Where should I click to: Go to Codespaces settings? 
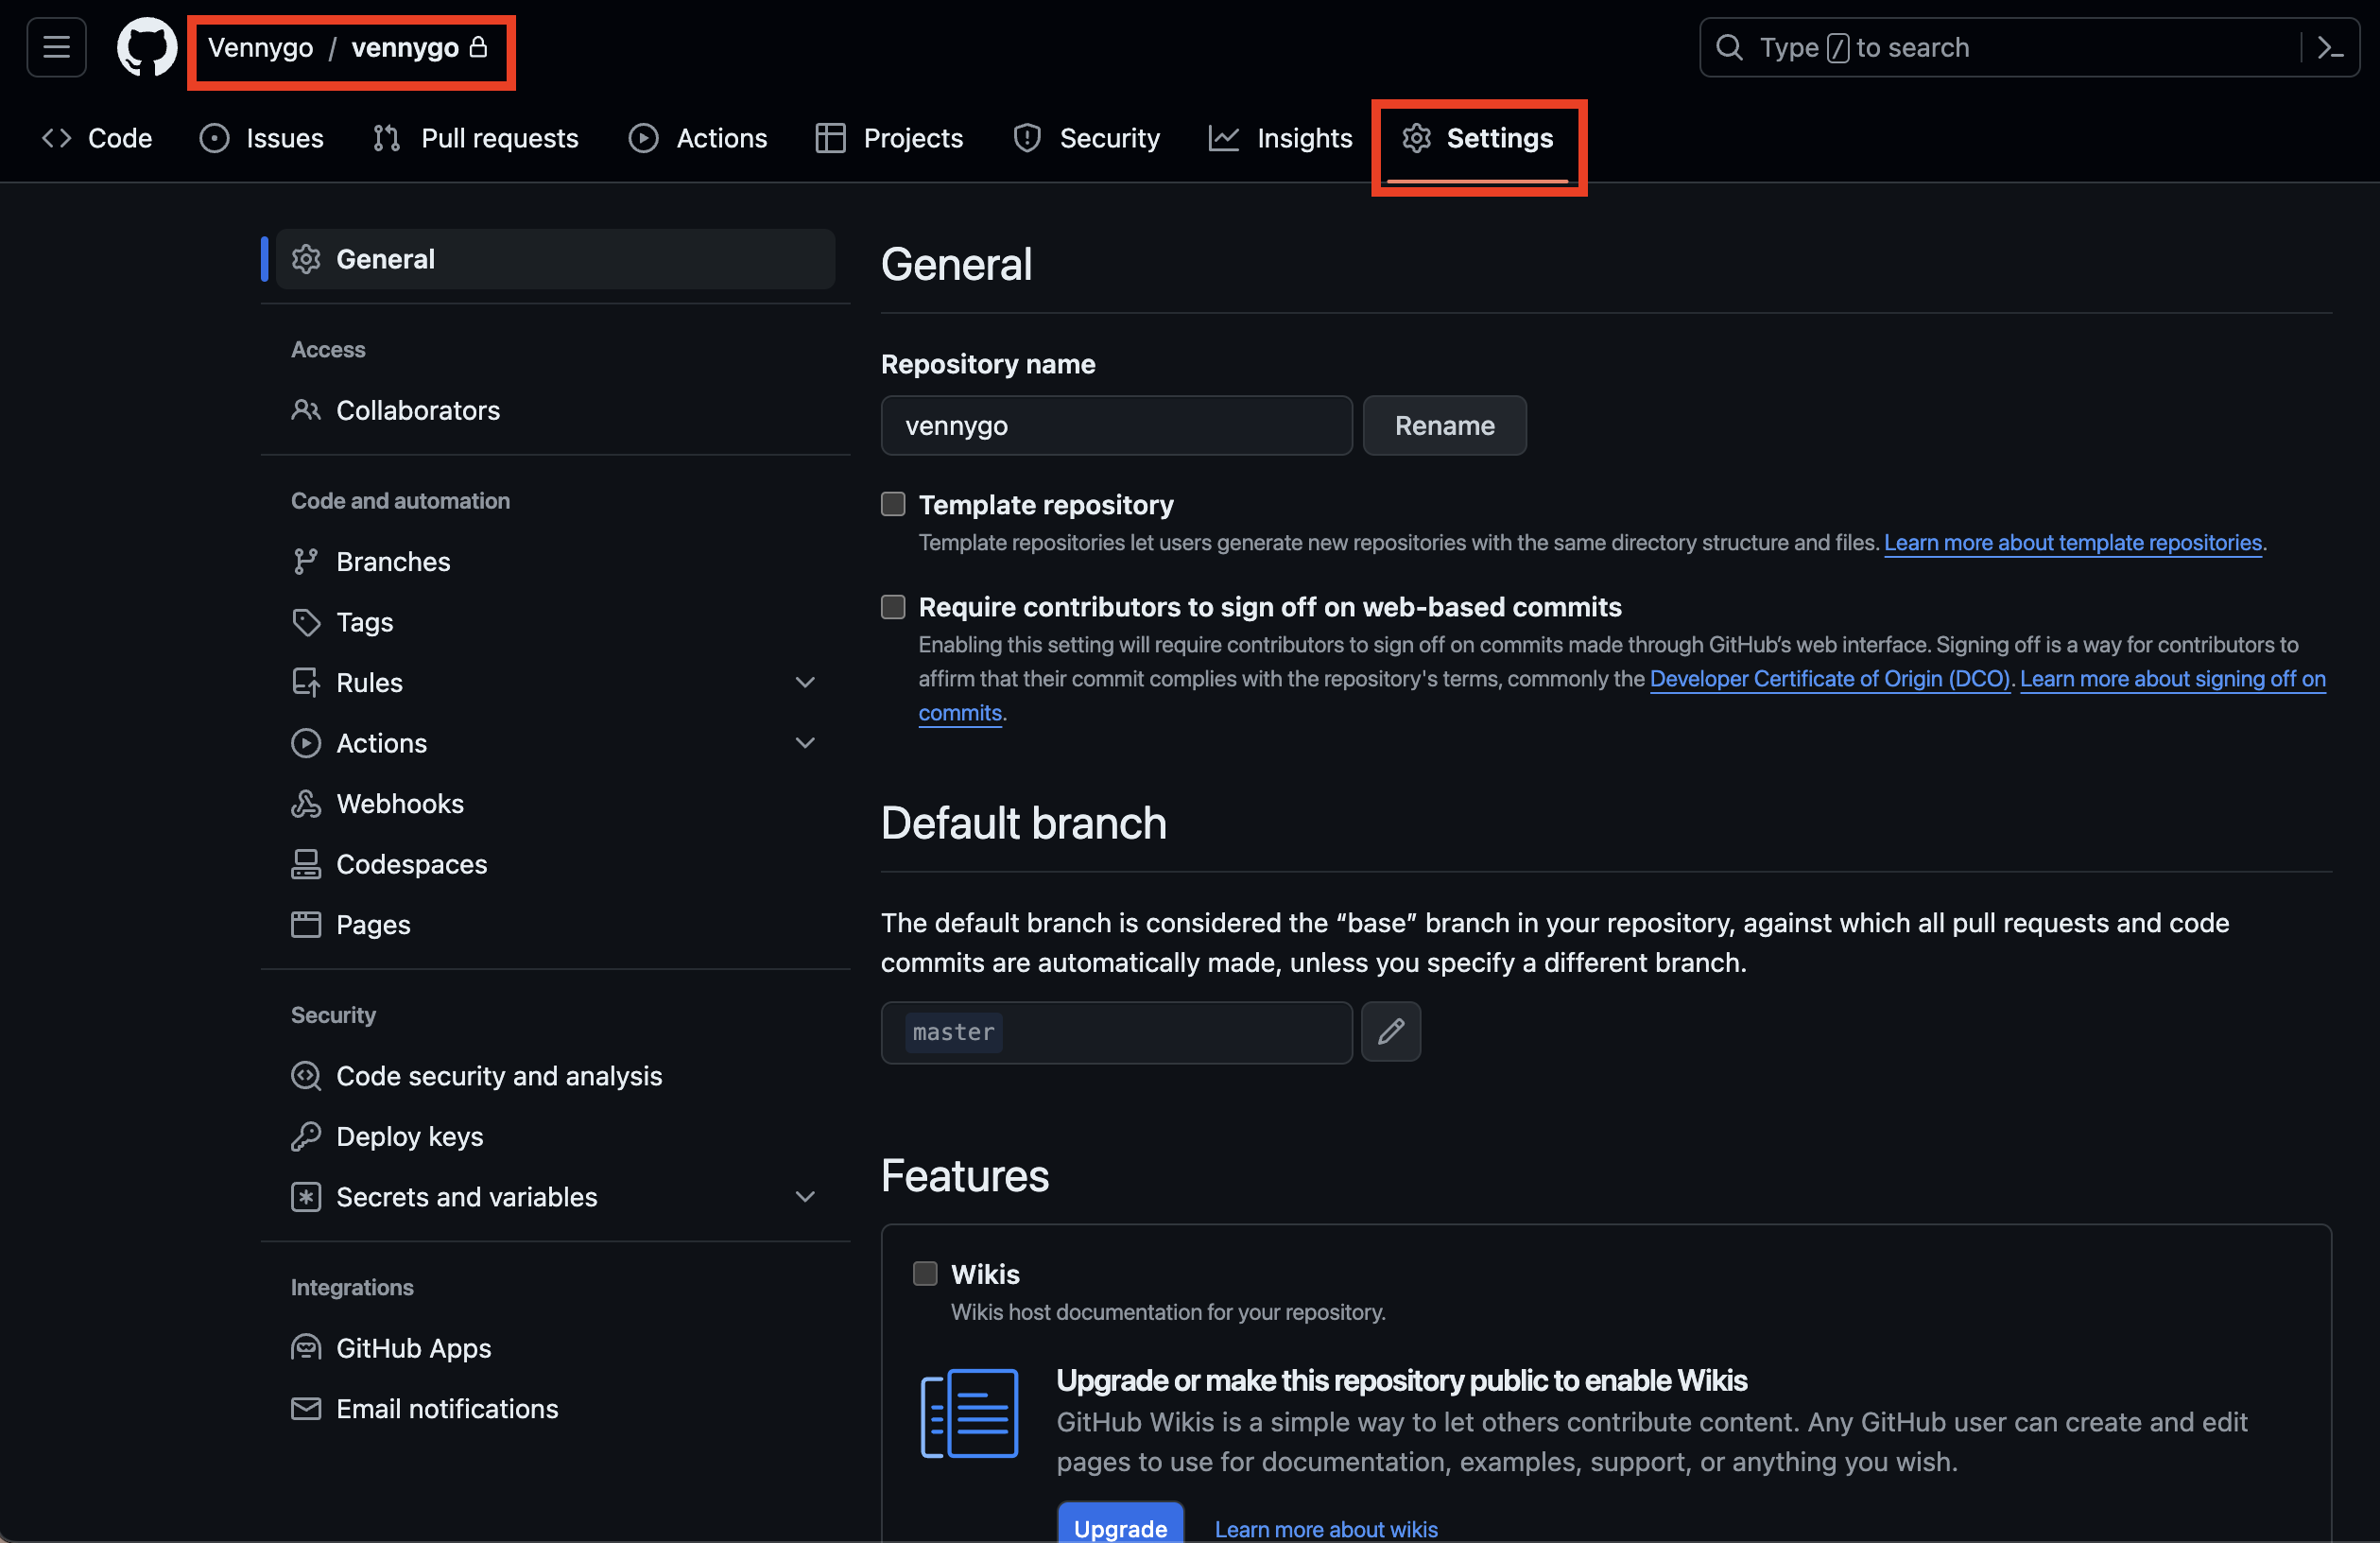[x=411, y=864]
